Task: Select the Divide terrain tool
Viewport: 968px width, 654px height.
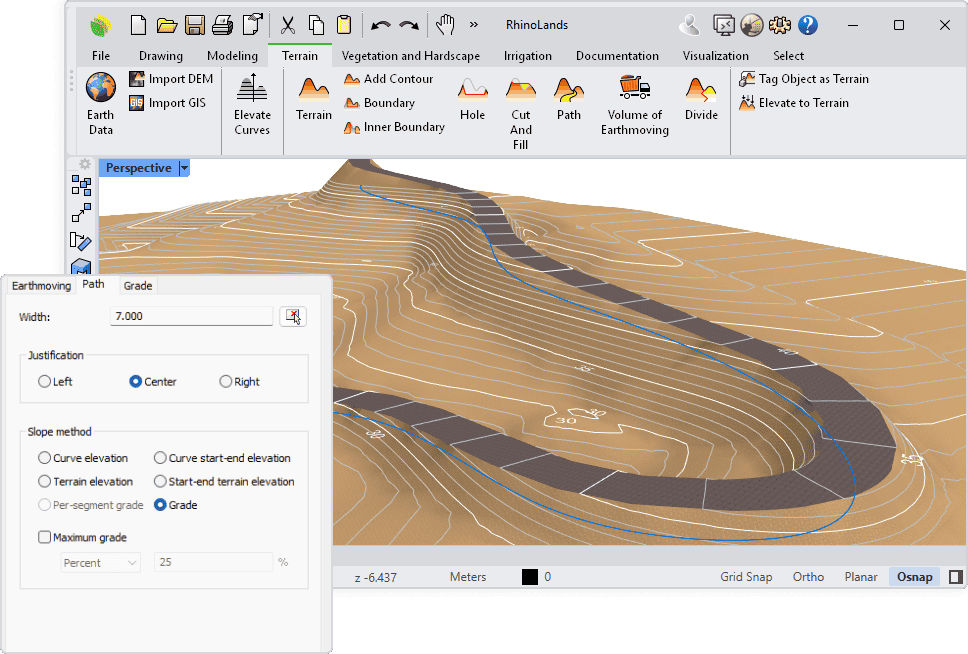Action: click(701, 100)
